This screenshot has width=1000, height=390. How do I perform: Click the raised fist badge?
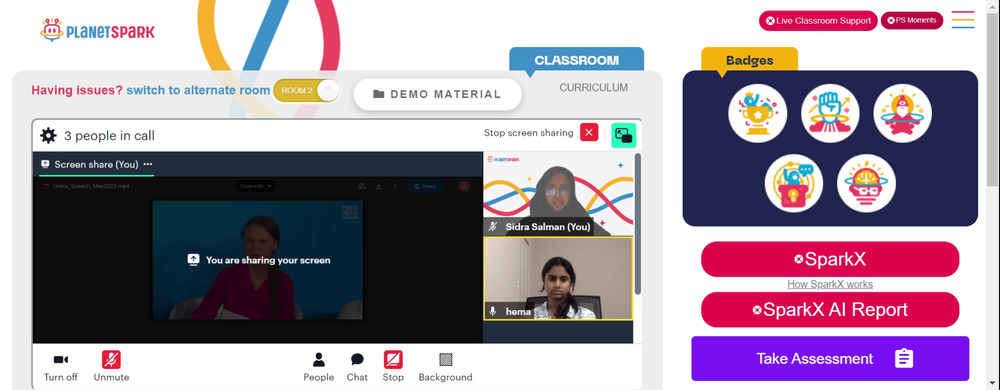(x=830, y=113)
